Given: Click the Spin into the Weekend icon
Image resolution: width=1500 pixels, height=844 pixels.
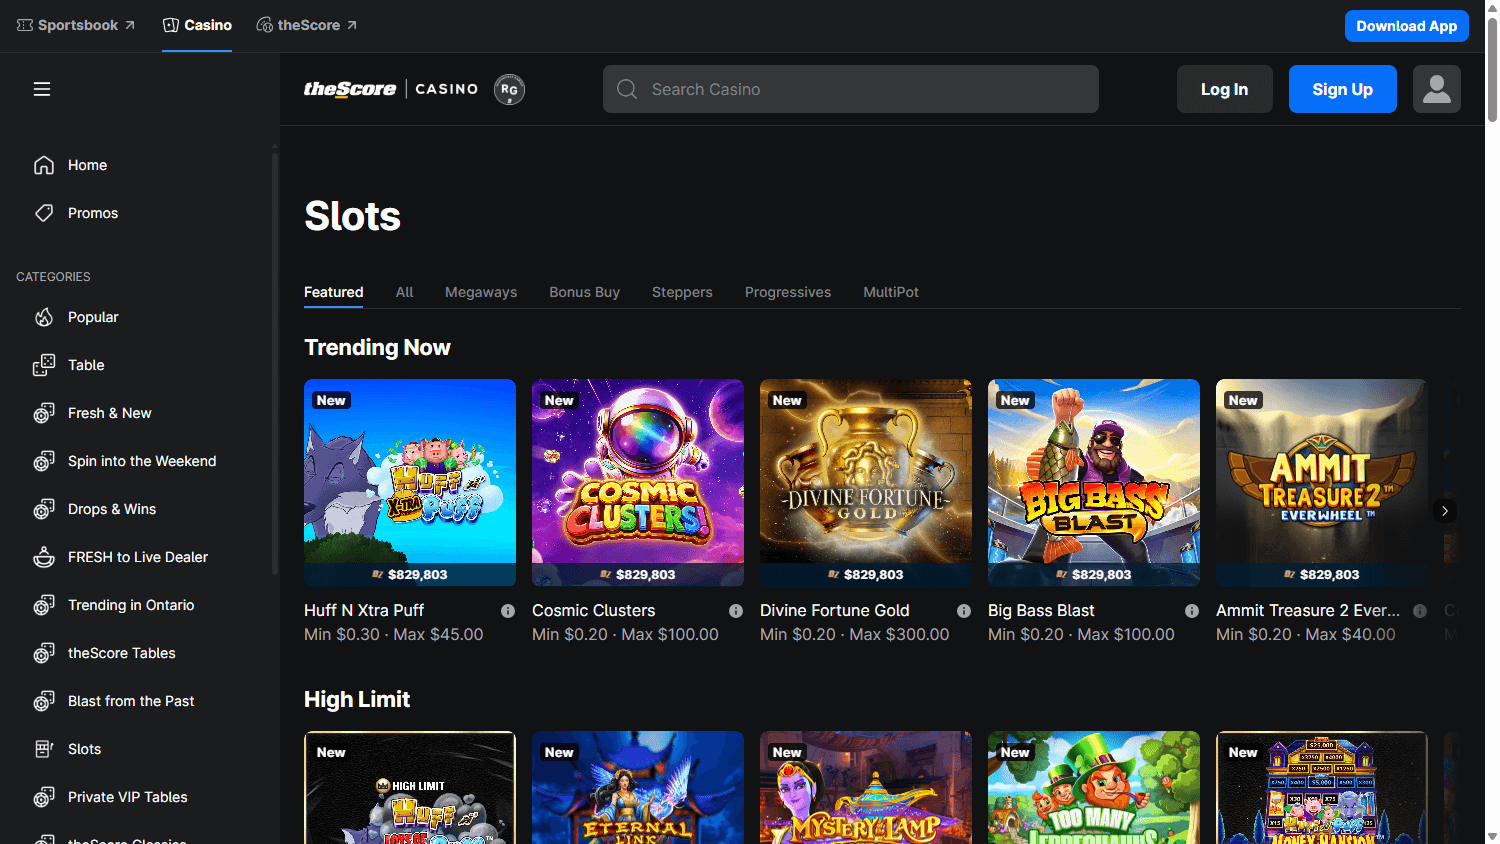Looking at the screenshot, I should click(x=44, y=461).
